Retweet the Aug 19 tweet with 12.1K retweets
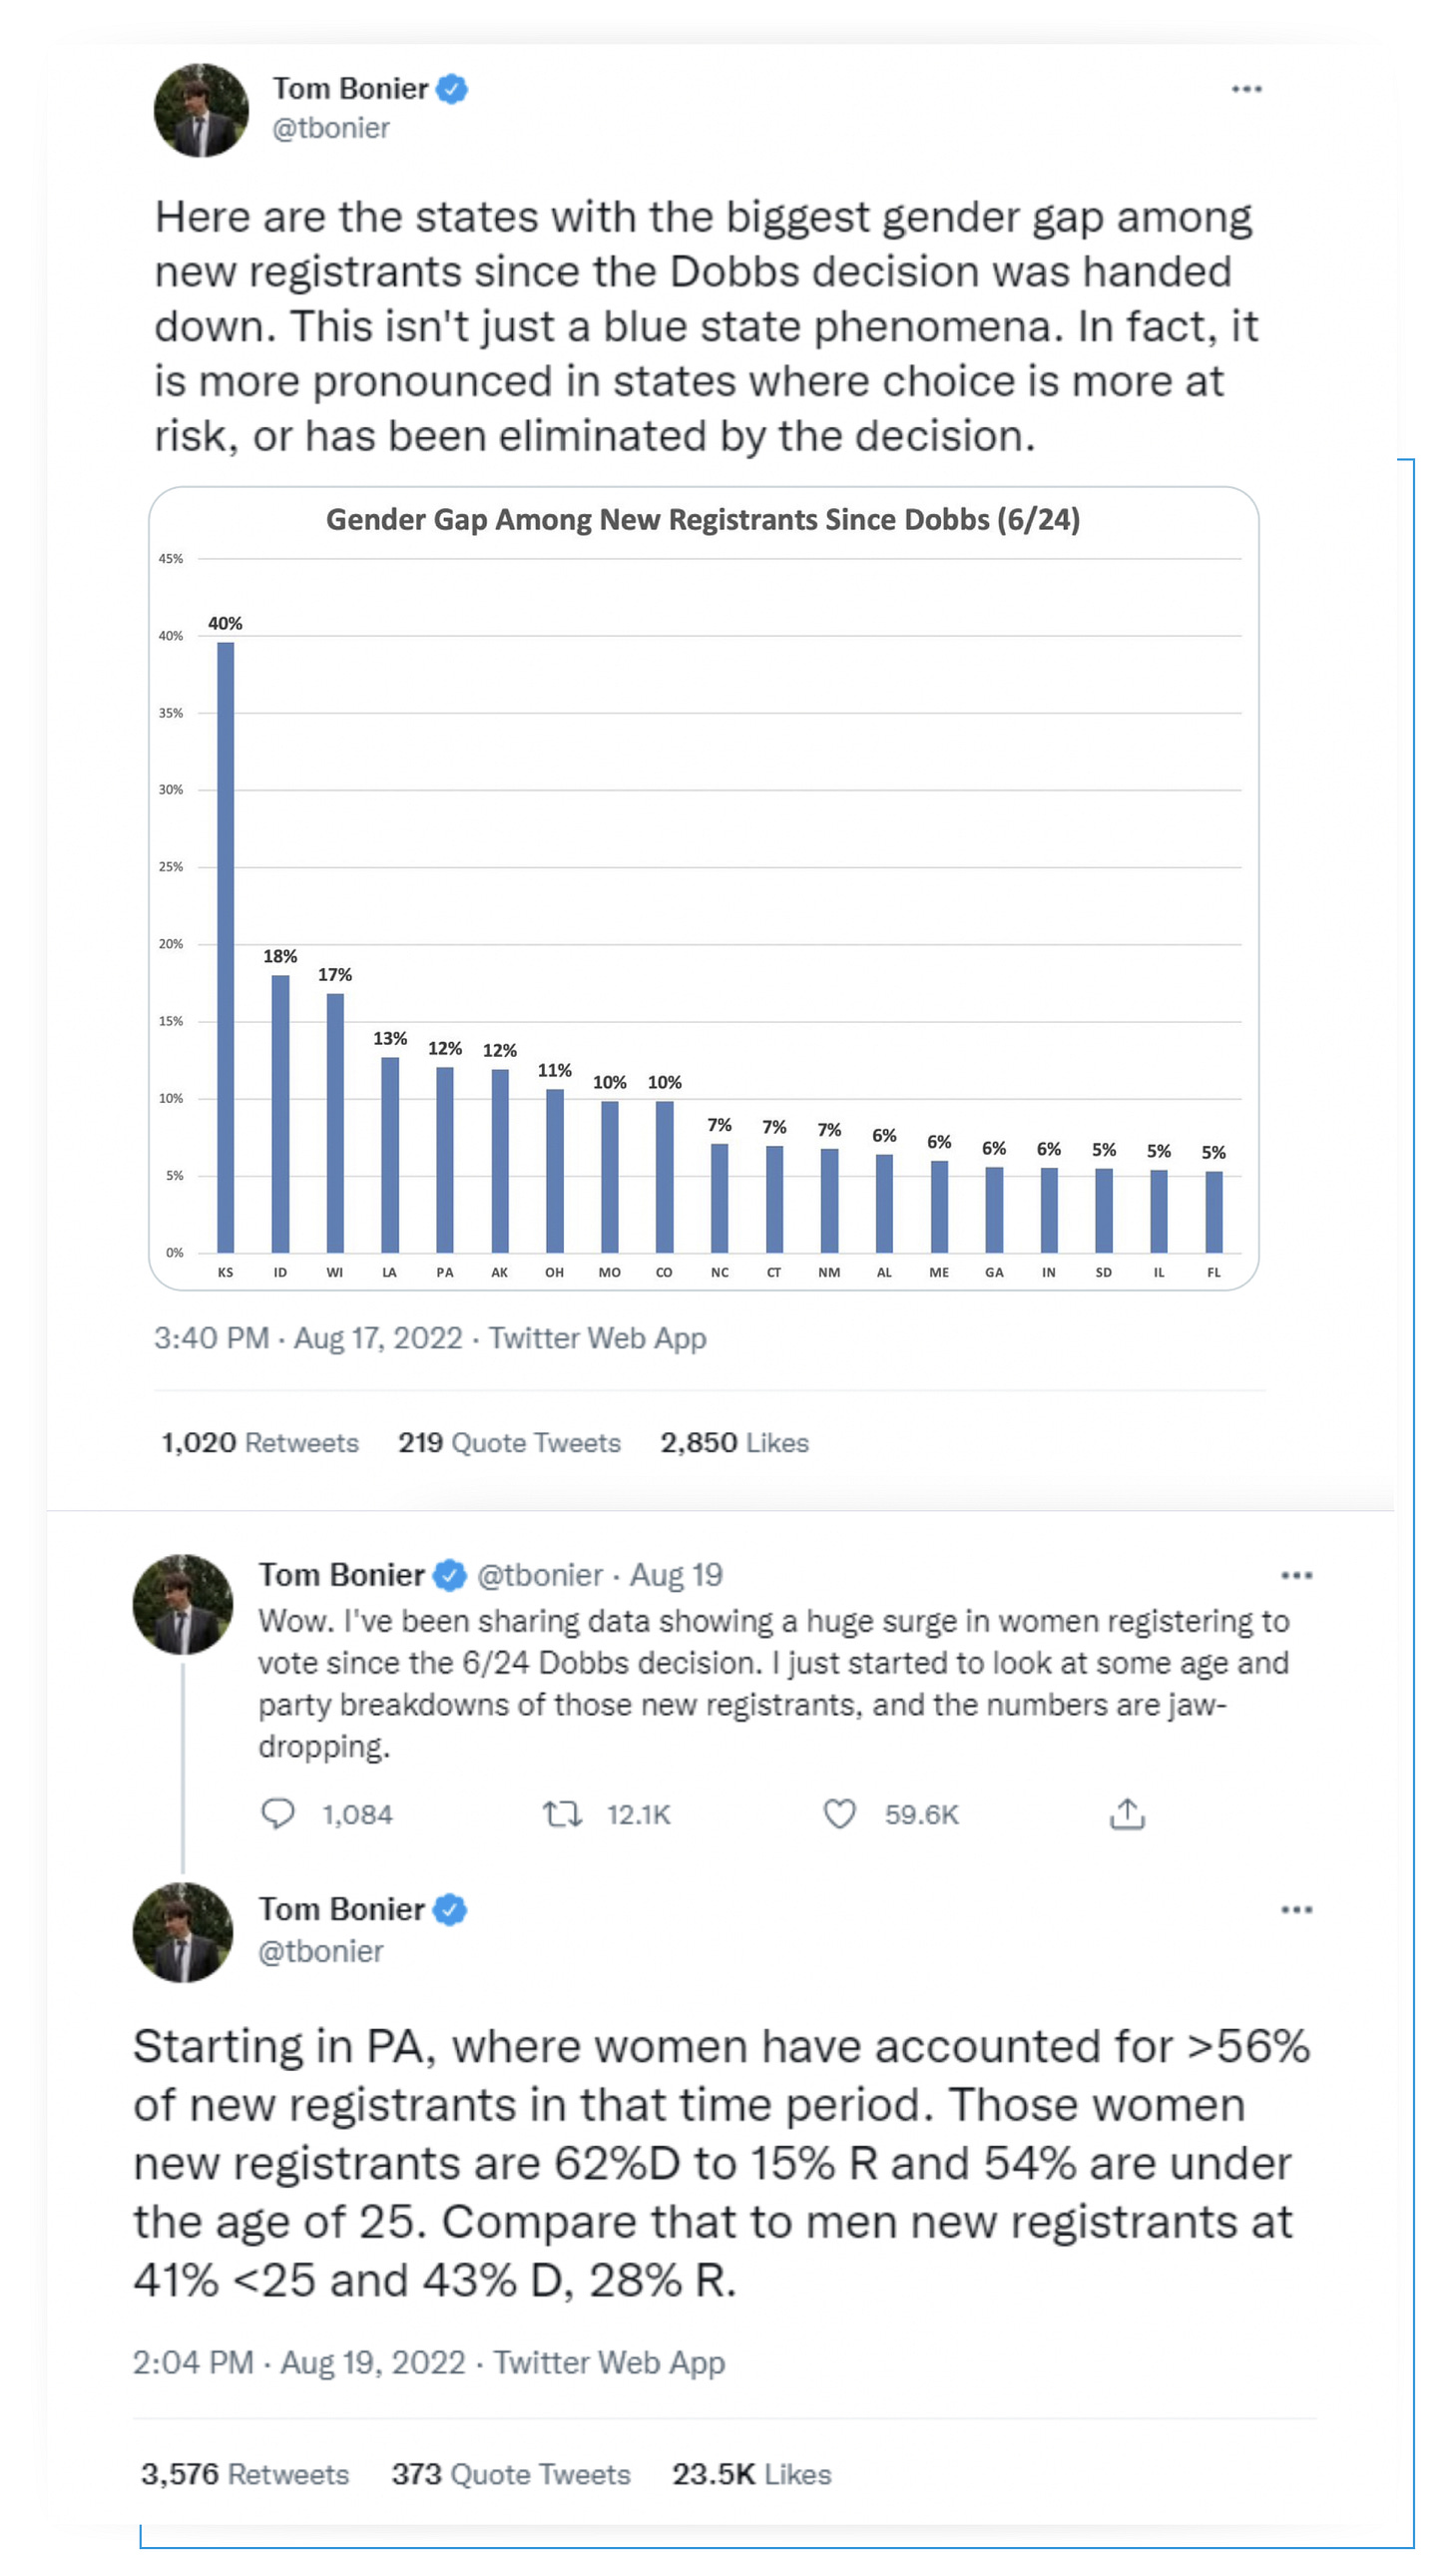Screen dimensions: 1453x2576 562,1813
